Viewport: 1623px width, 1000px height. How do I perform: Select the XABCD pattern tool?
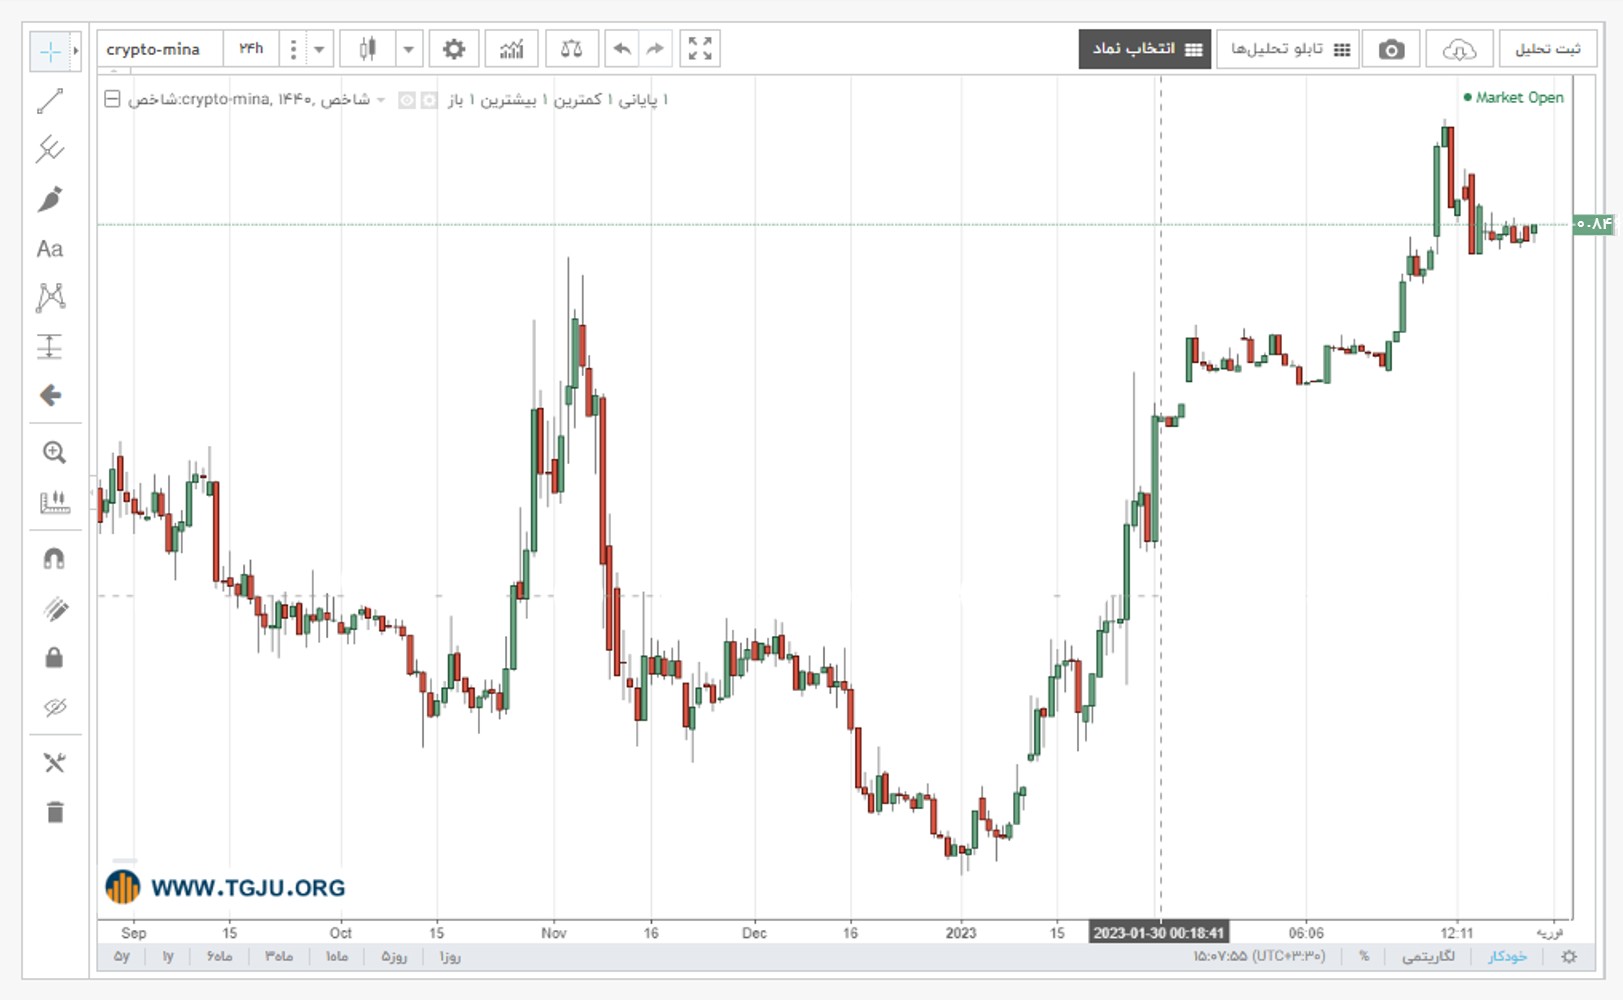pos(50,297)
